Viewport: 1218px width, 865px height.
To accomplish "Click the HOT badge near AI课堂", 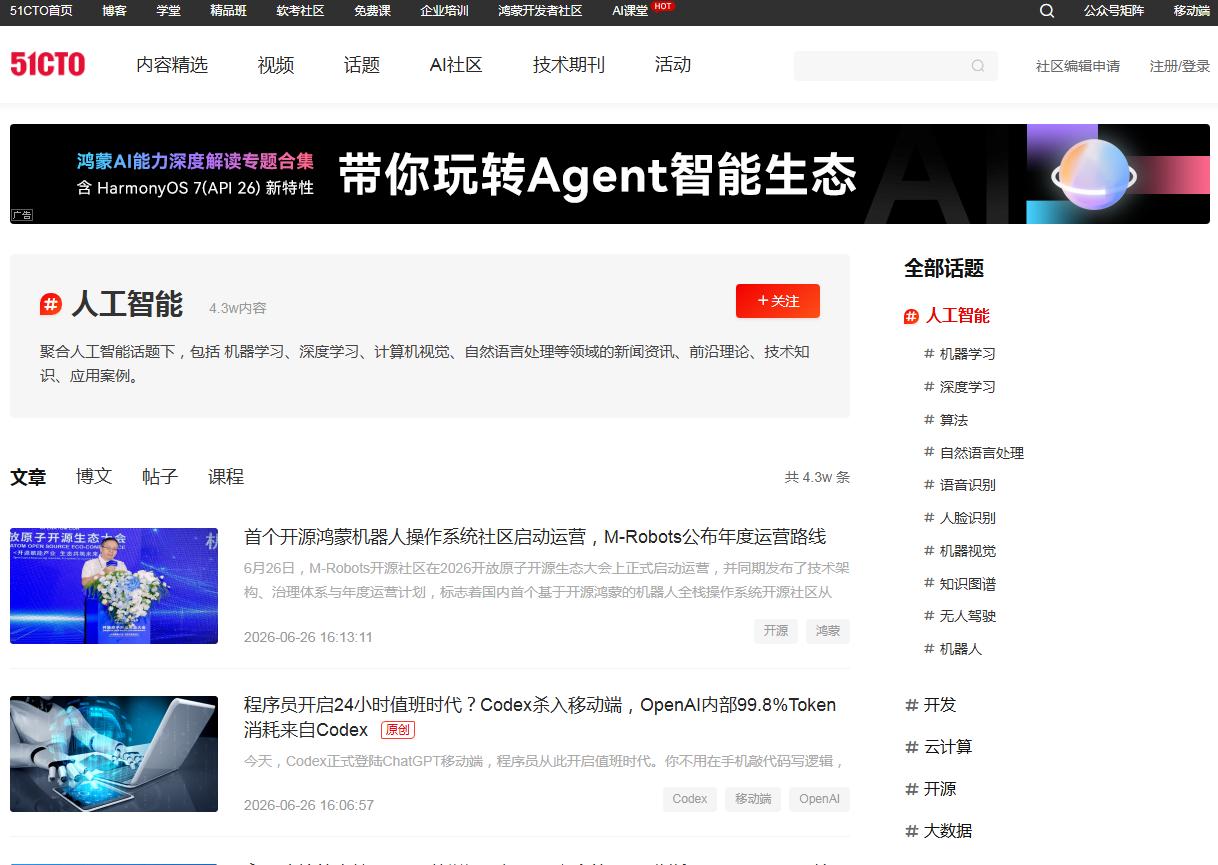I will coord(663,6).
